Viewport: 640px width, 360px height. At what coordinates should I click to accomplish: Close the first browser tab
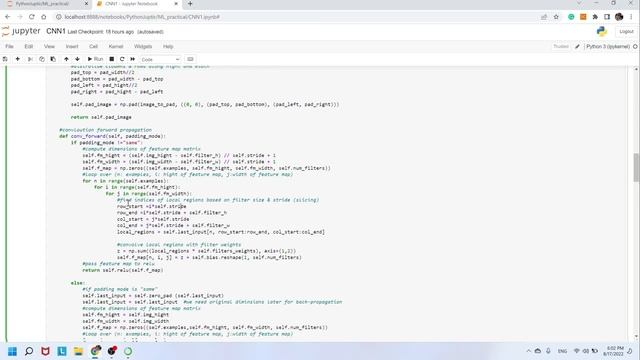click(86, 4)
